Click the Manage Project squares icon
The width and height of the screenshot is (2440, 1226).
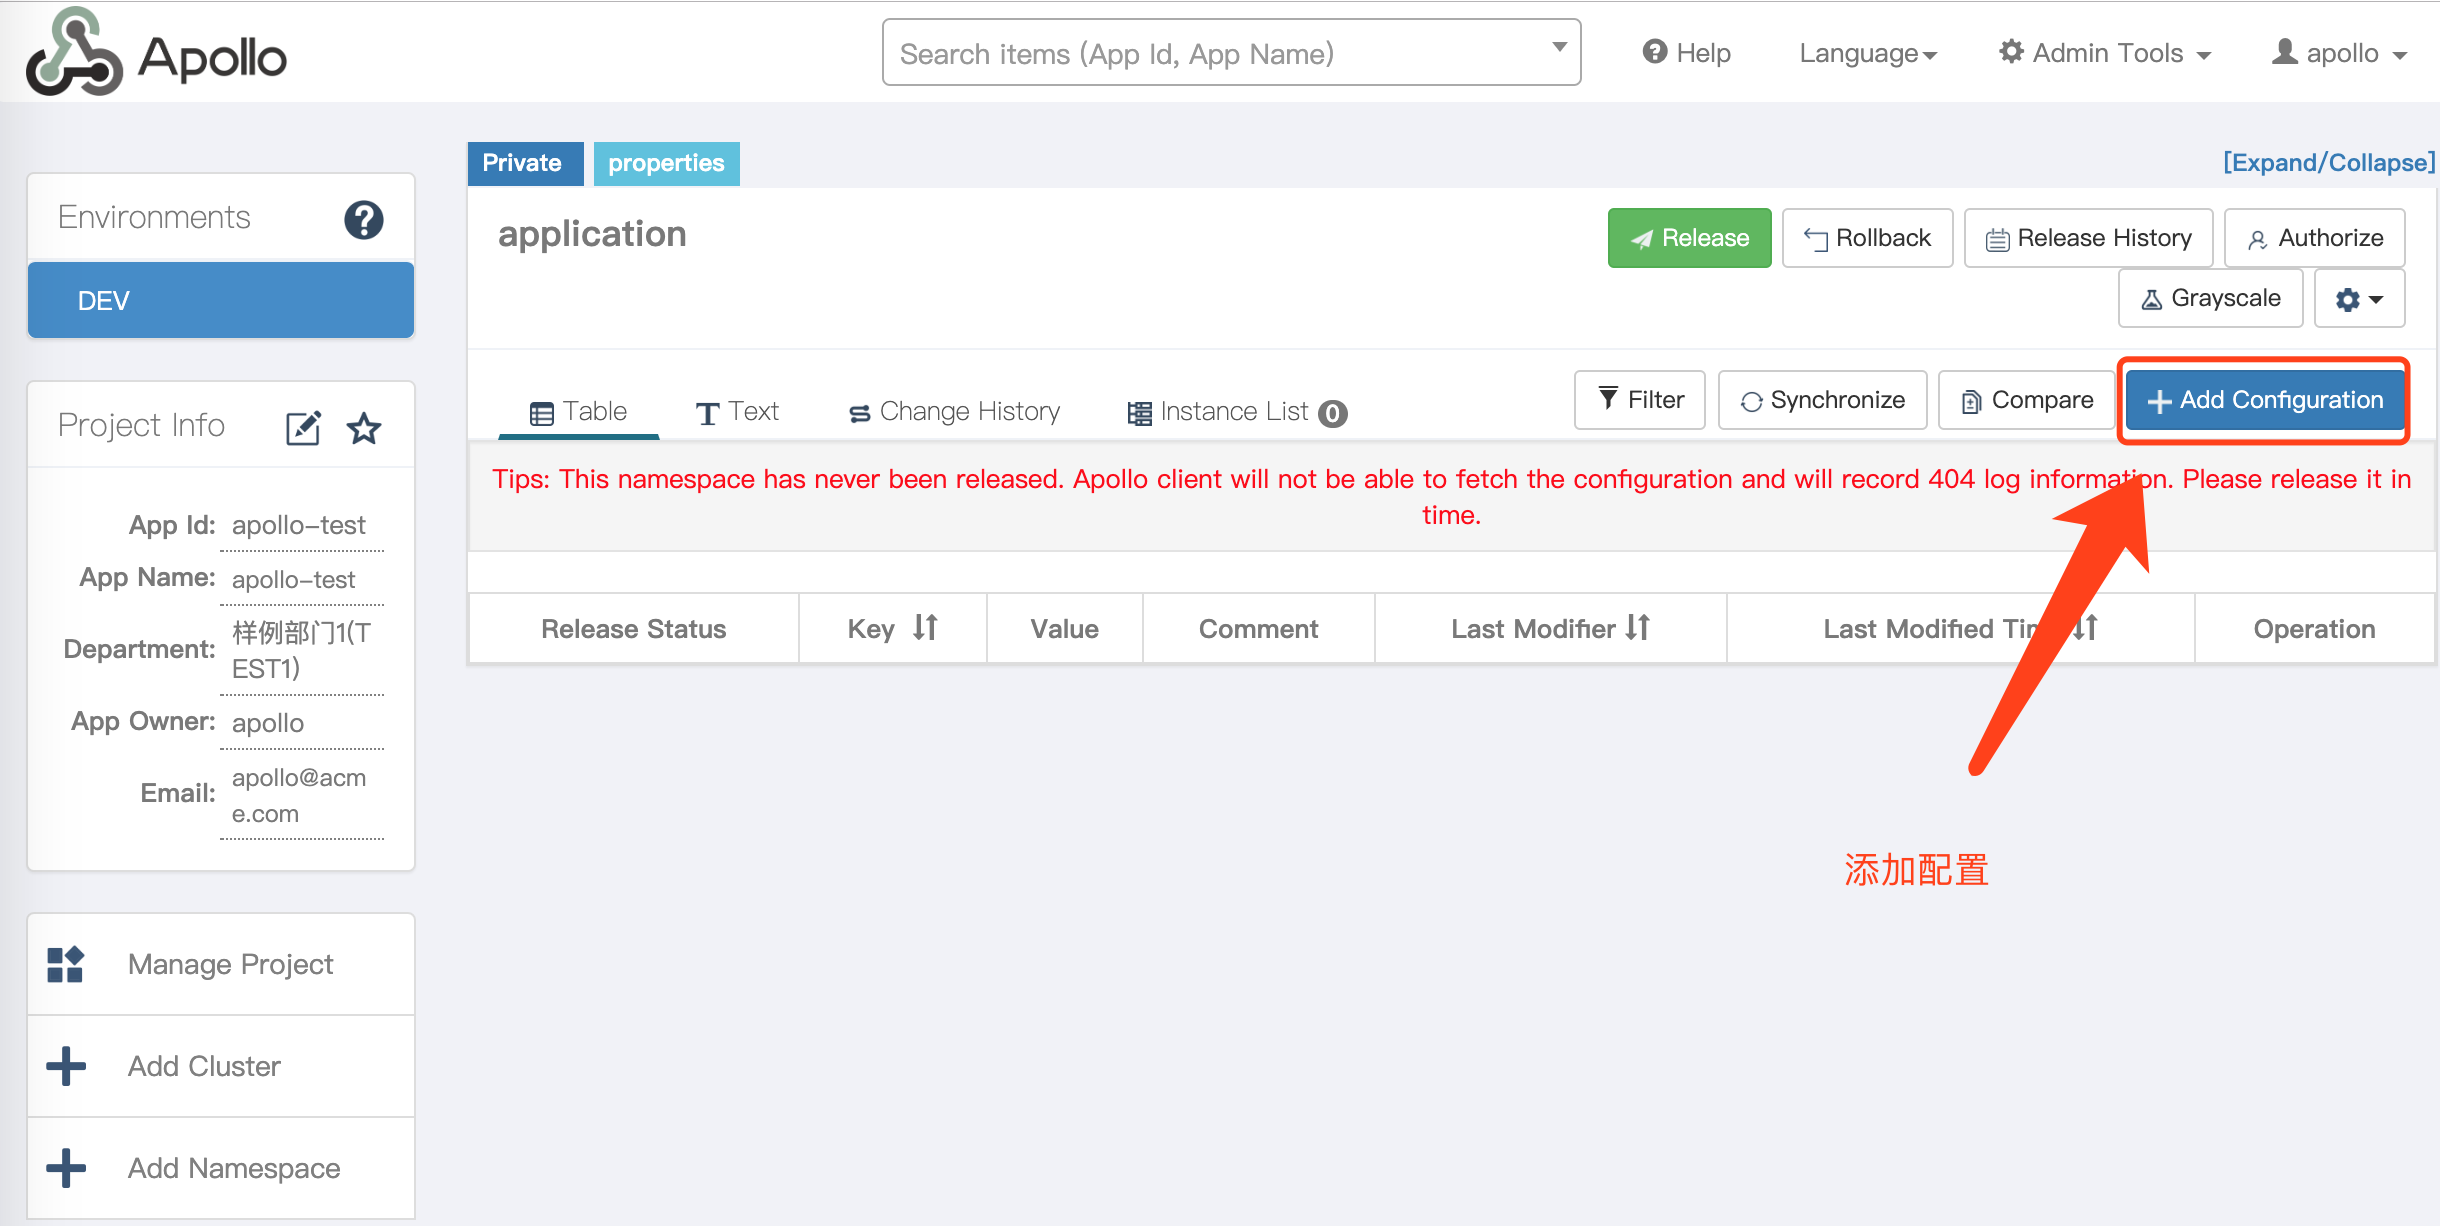pos(66,964)
